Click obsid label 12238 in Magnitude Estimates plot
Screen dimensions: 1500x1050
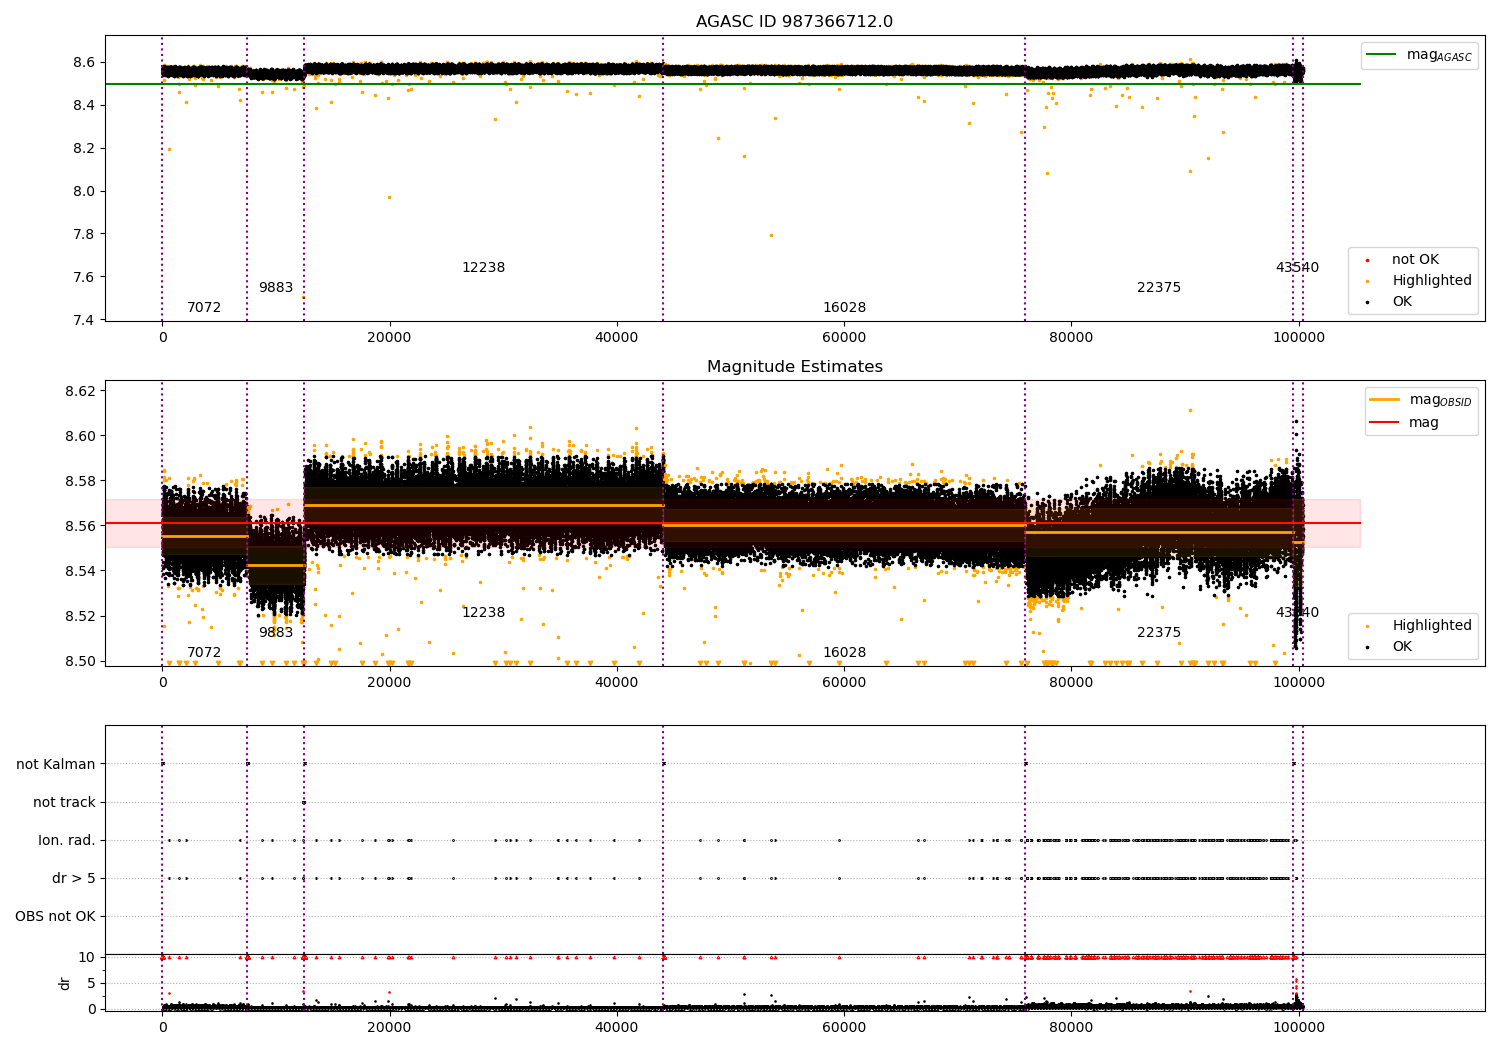[x=483, y=613]
